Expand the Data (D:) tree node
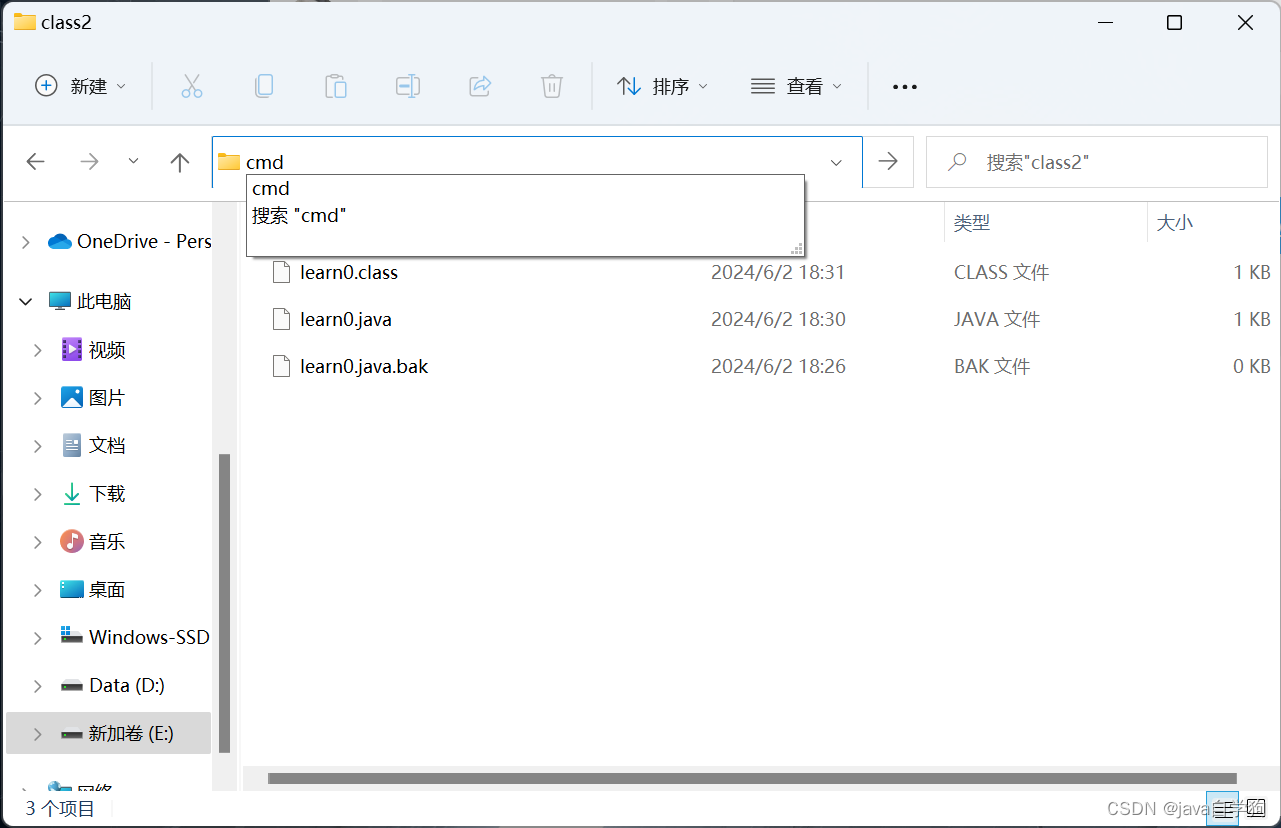The width and height of the screenshot is (1281, 828). pyautogui.click(x=38, y=685)
